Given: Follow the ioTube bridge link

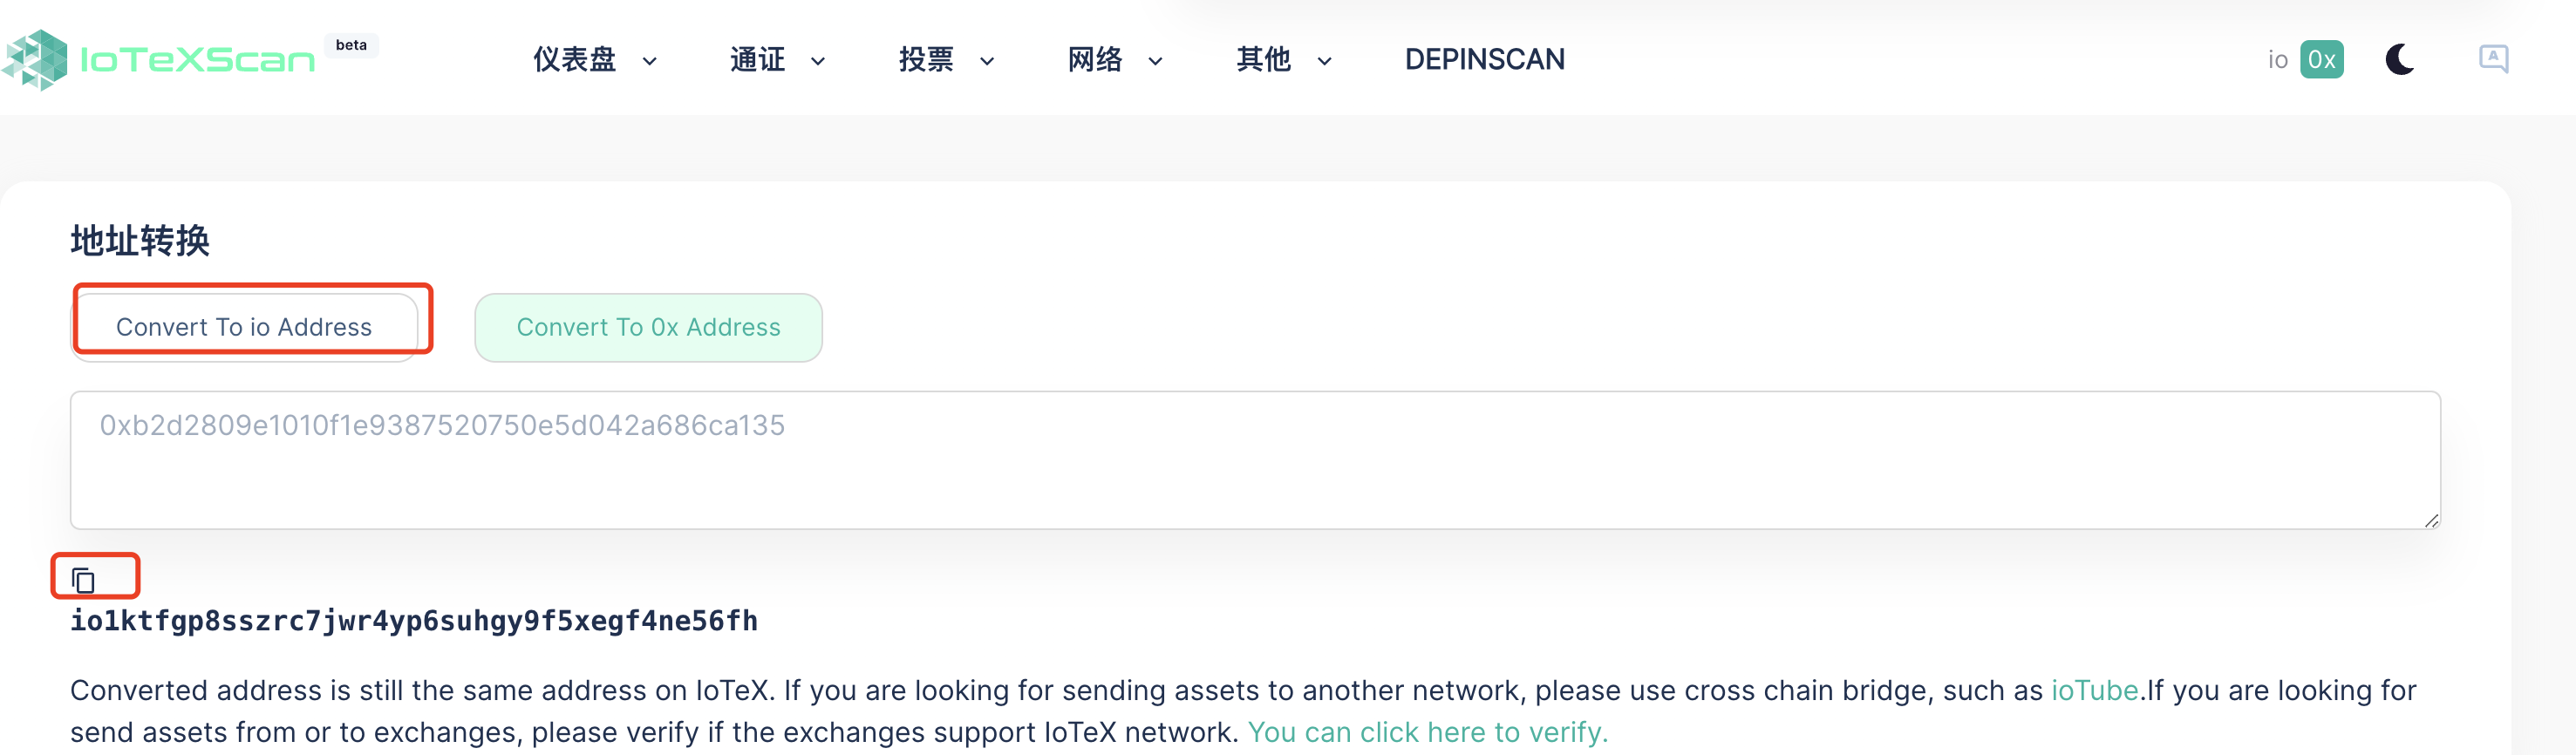Looking at the screenshot, I should [x=2094, y=690].
